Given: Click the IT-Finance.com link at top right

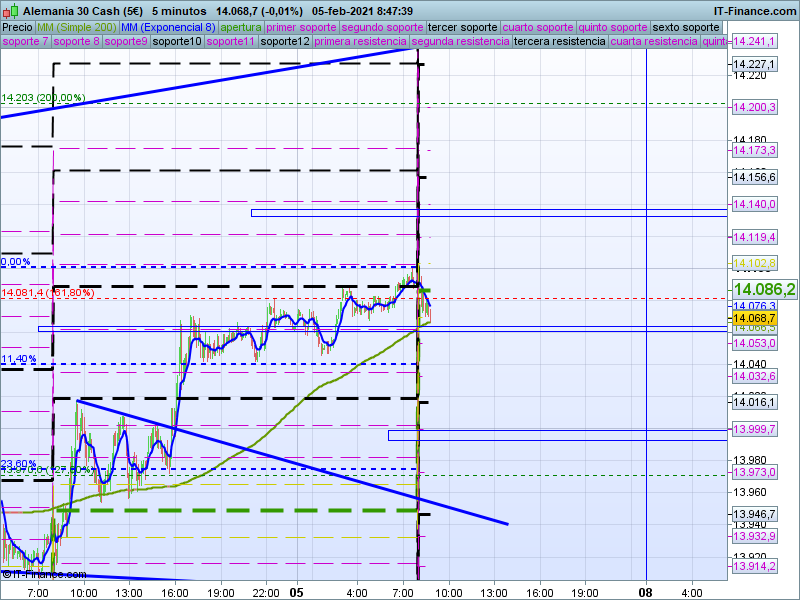Looking at the screenshot, I should click(754, 10).
